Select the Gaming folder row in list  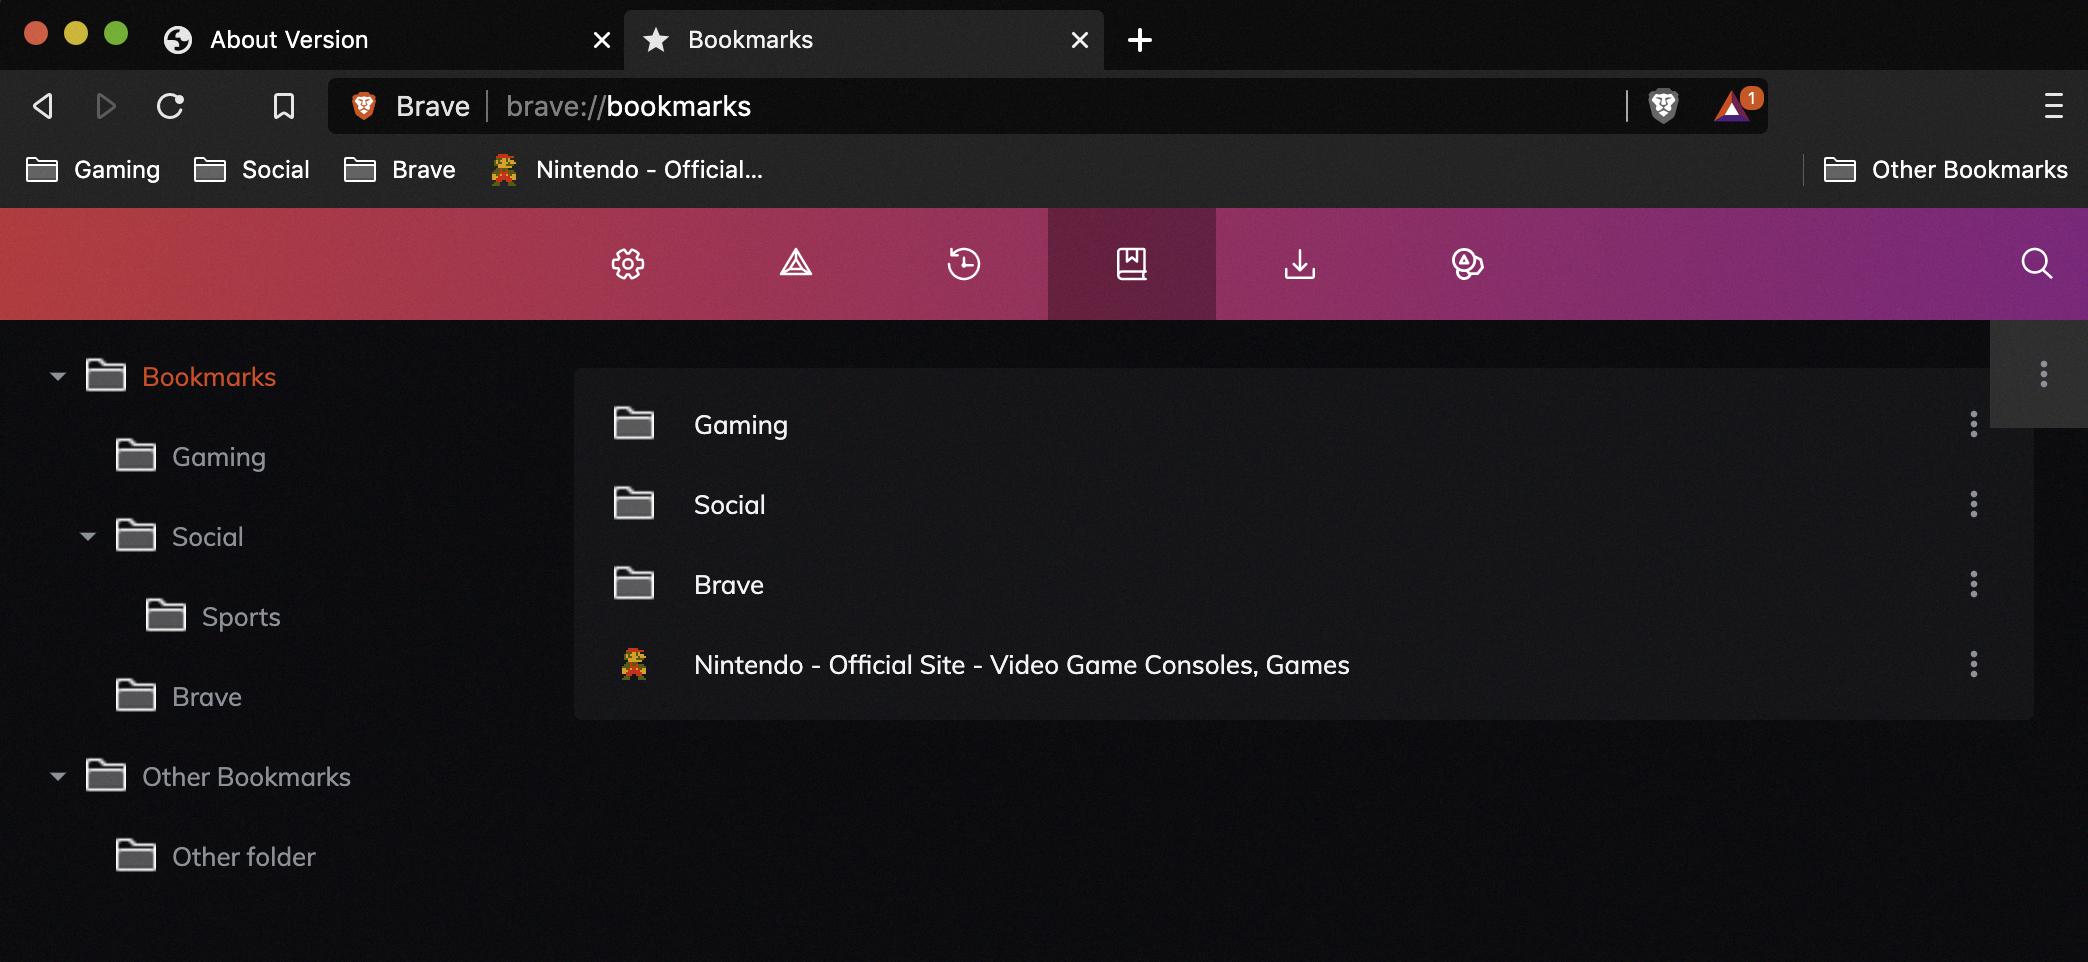point(1304,424)
